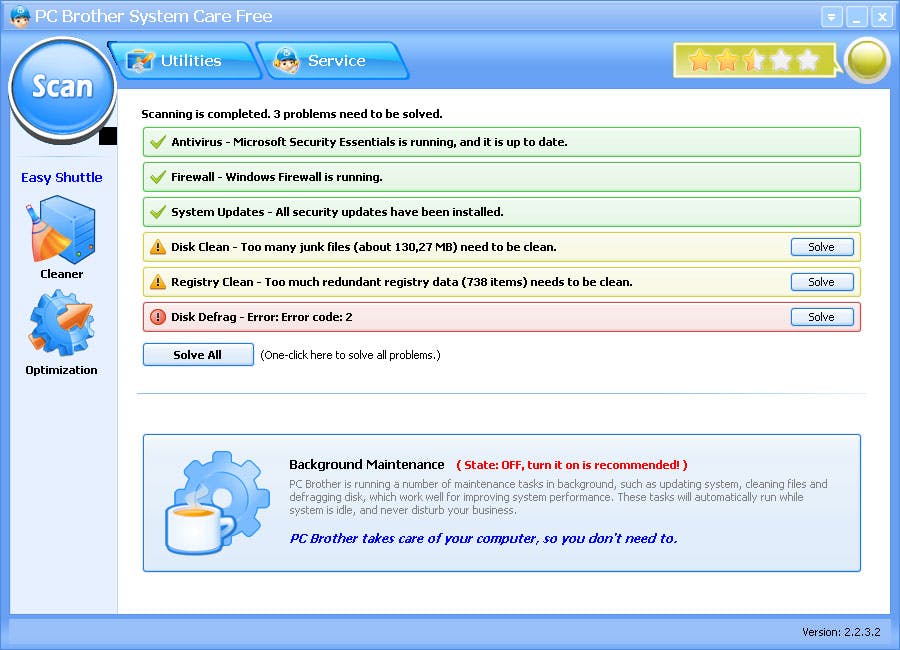Click the PC Brother title bar mascot icon

[20, 16]
